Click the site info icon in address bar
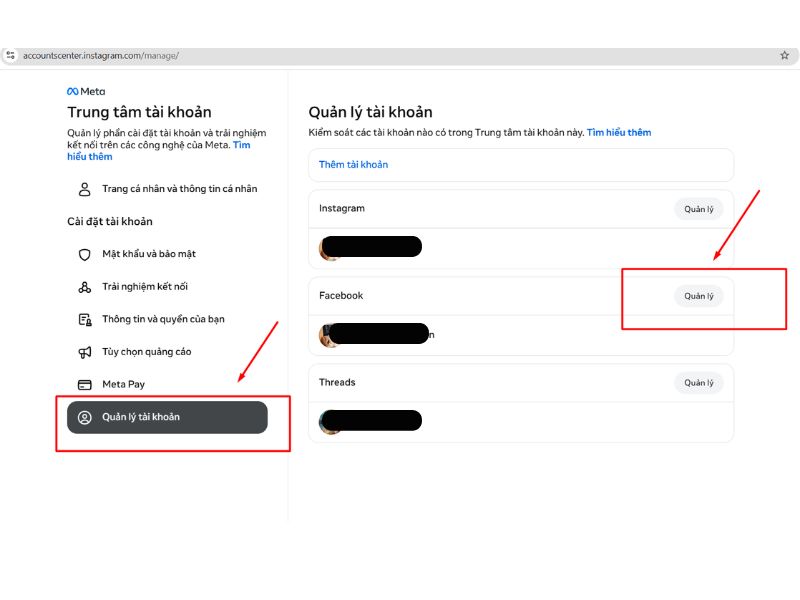800x600 pixels. [10, 55]
